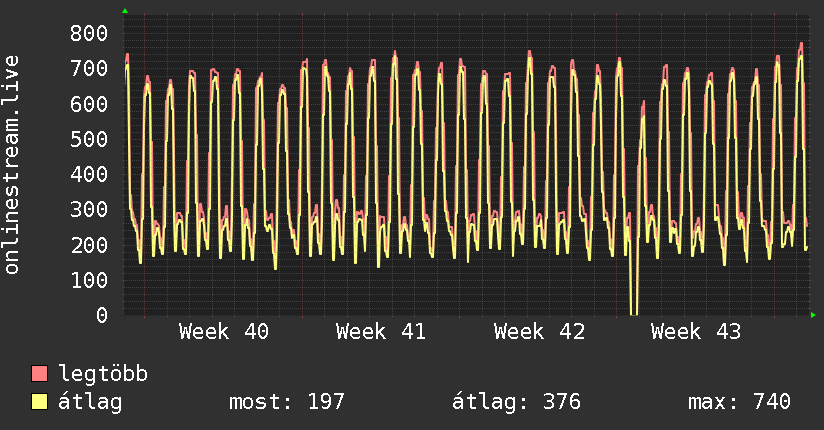Click the green arrow at the top of the y-axis
824x430 pixels.
(125, 11)
